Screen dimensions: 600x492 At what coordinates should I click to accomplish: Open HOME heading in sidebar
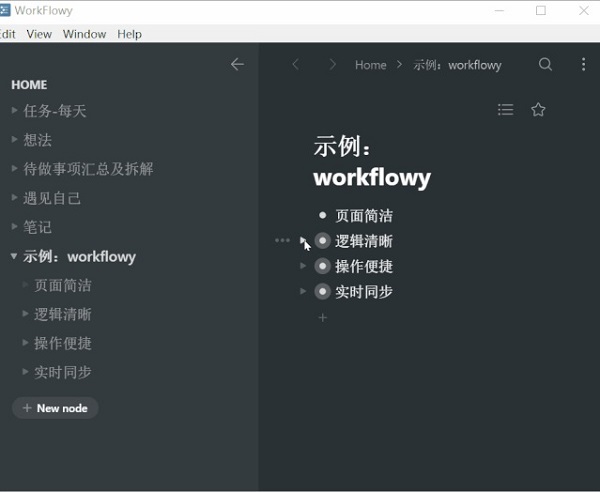[x=29, y=85]
